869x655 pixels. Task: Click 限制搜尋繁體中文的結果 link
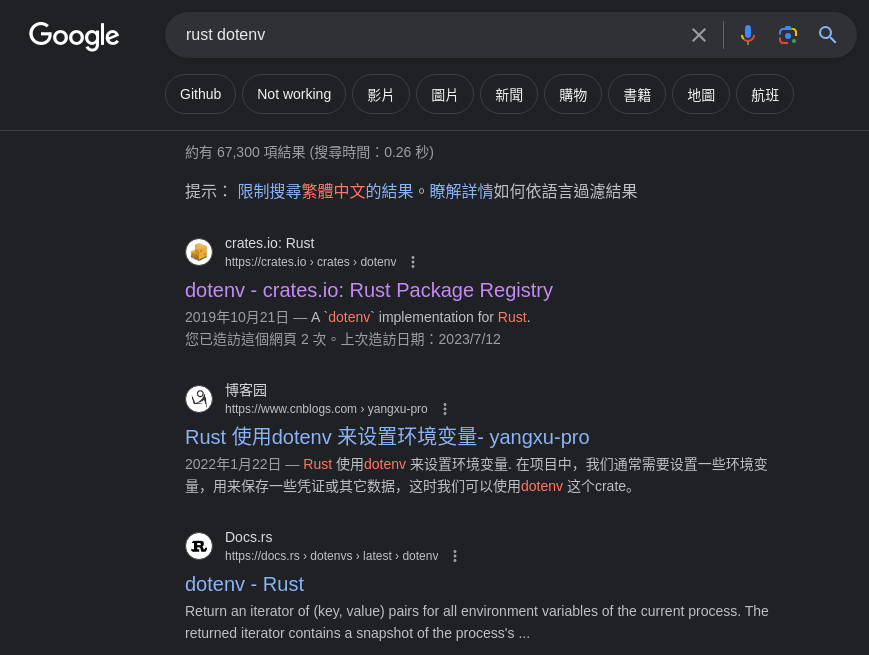pos(325,191)
